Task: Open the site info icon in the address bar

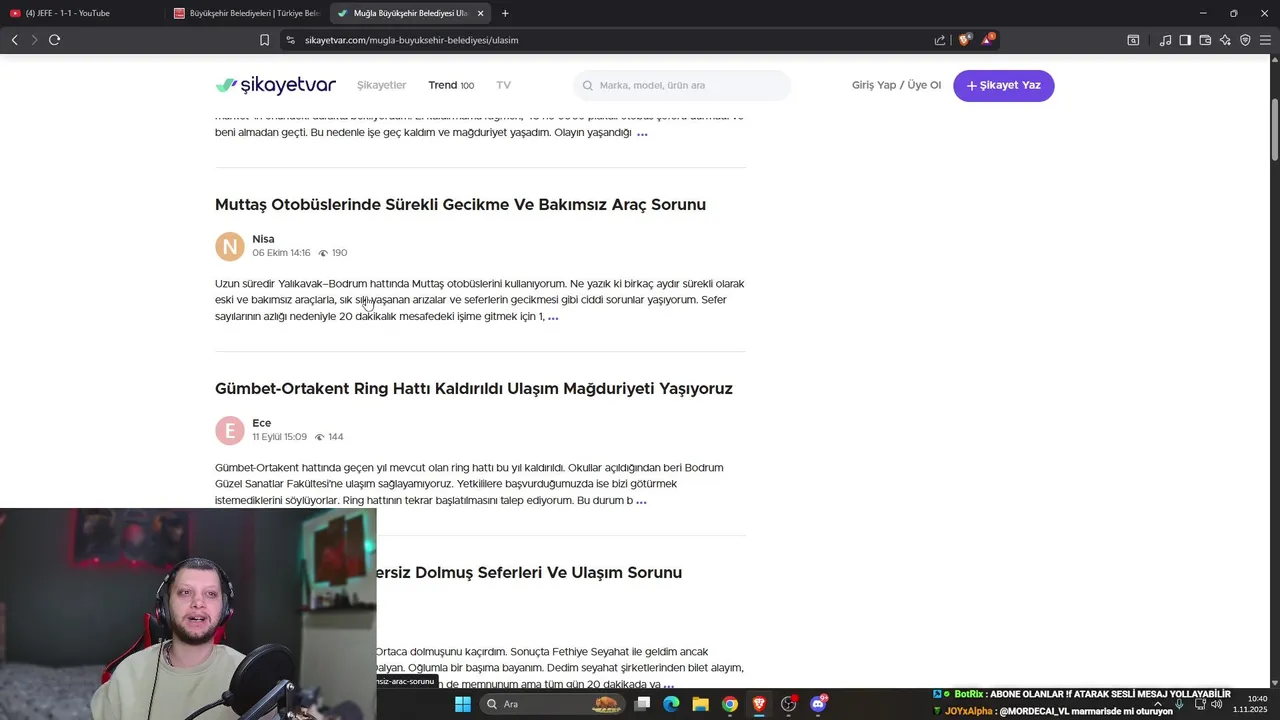Action: pyautogui.click(x=290, y=40)
